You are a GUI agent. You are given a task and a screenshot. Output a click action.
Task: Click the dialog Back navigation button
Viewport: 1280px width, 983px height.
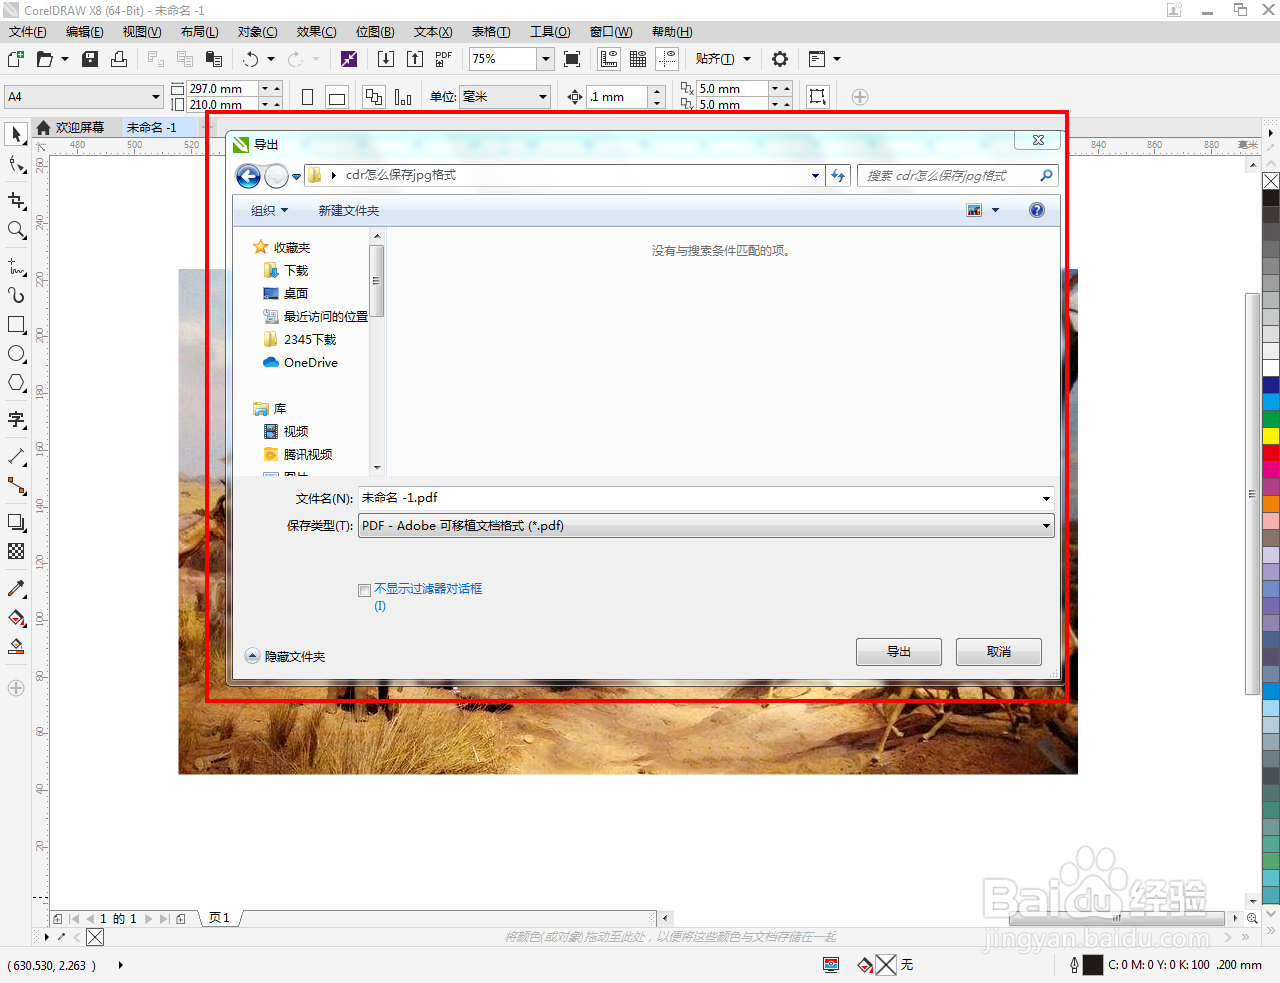click(x=248, y=176)
